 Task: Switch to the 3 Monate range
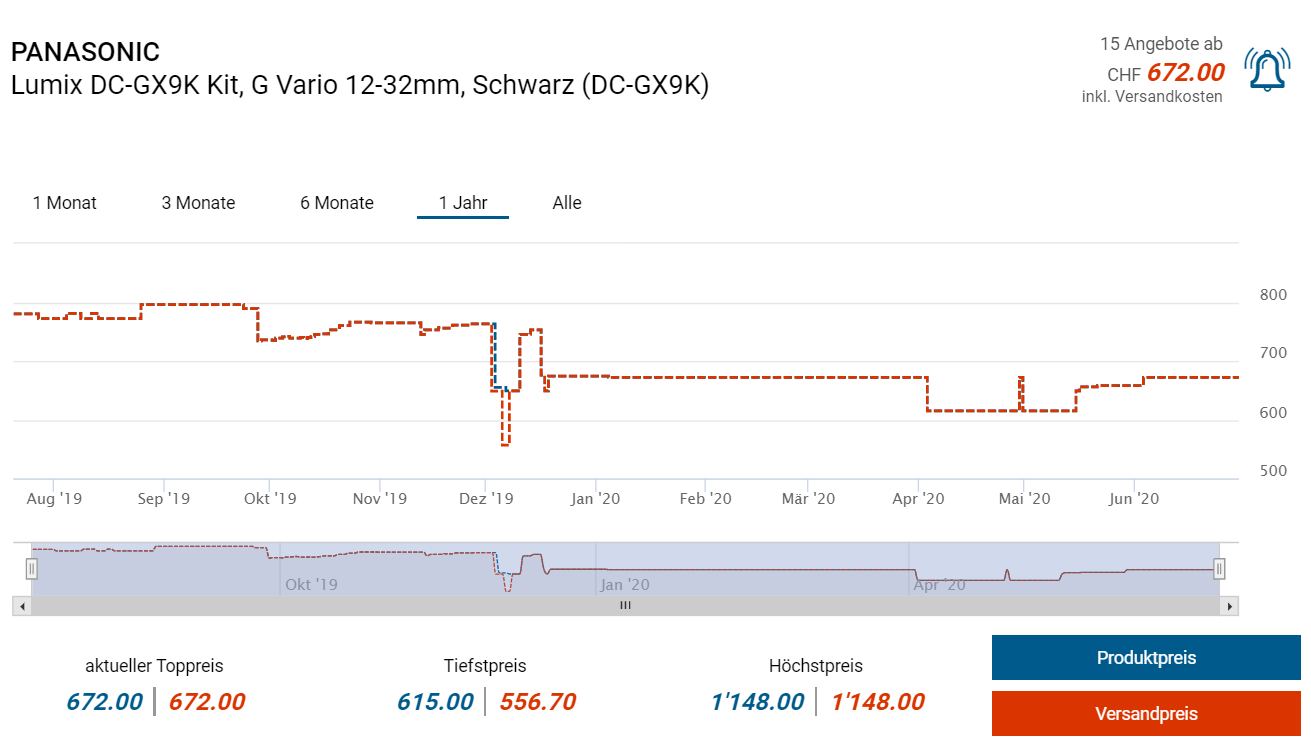tap(198, 203)
